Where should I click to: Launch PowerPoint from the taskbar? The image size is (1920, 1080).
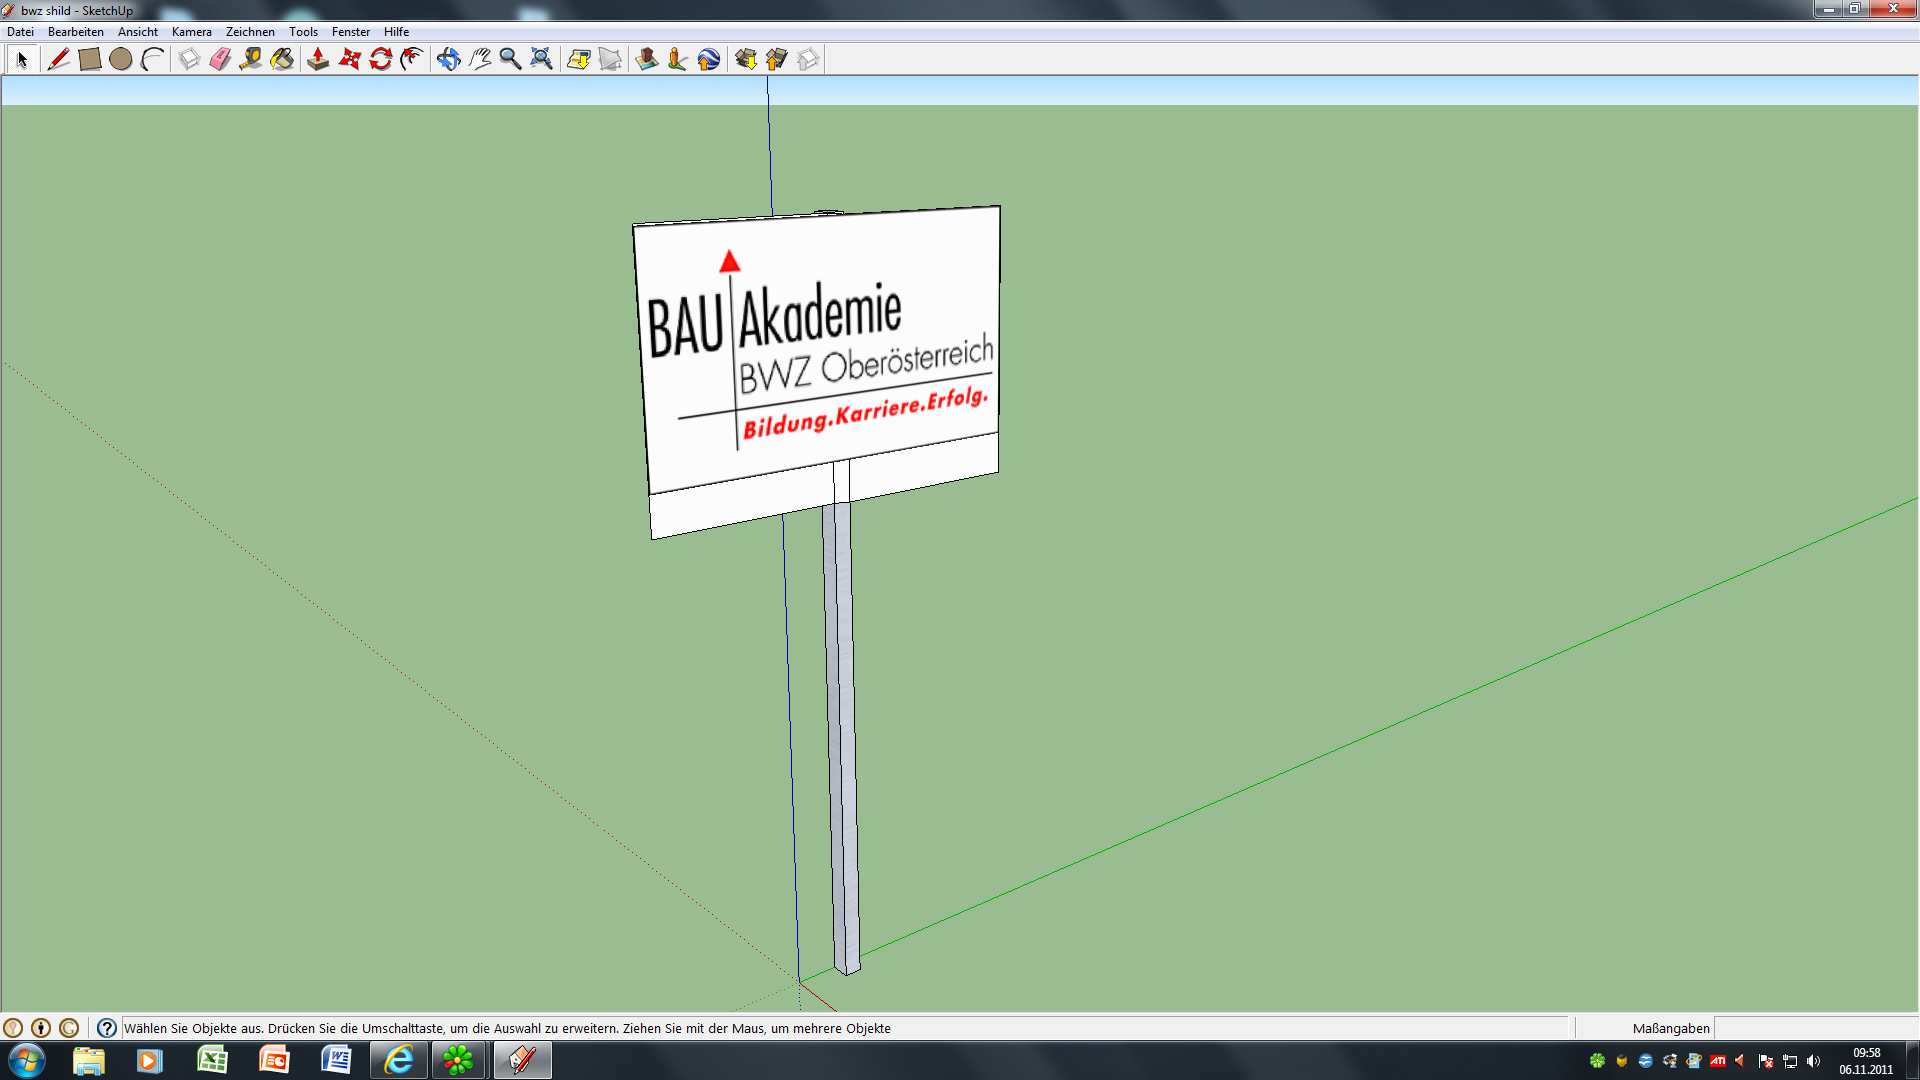pyautogui.click(x=274, y=1060)
